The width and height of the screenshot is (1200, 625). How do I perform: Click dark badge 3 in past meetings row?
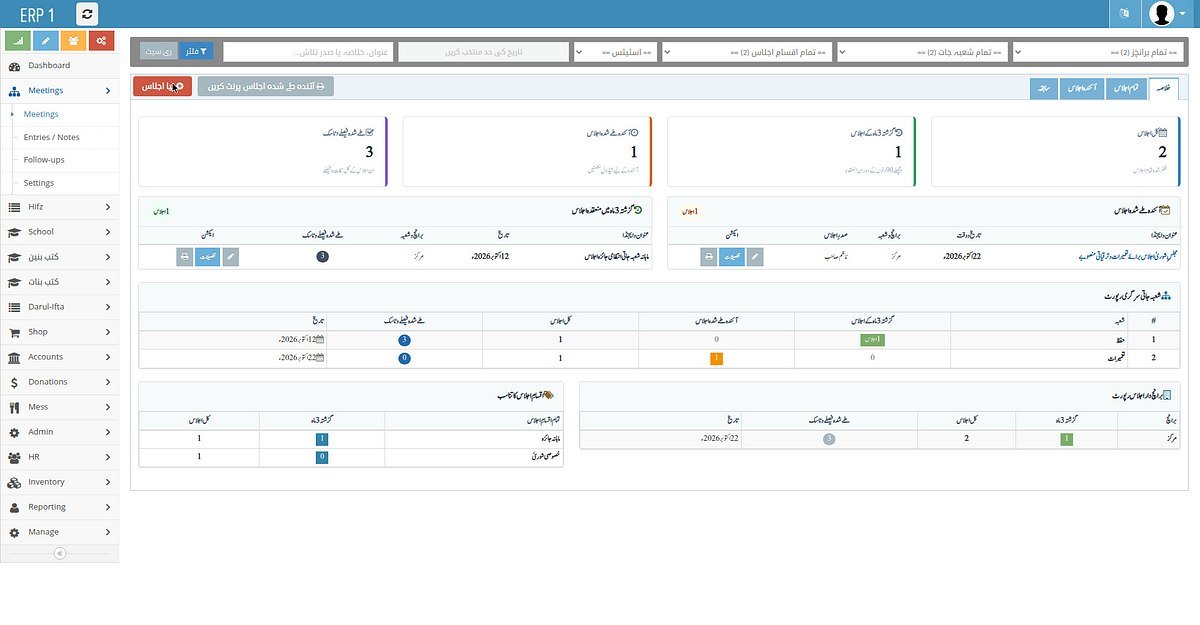tap(323, 257)
